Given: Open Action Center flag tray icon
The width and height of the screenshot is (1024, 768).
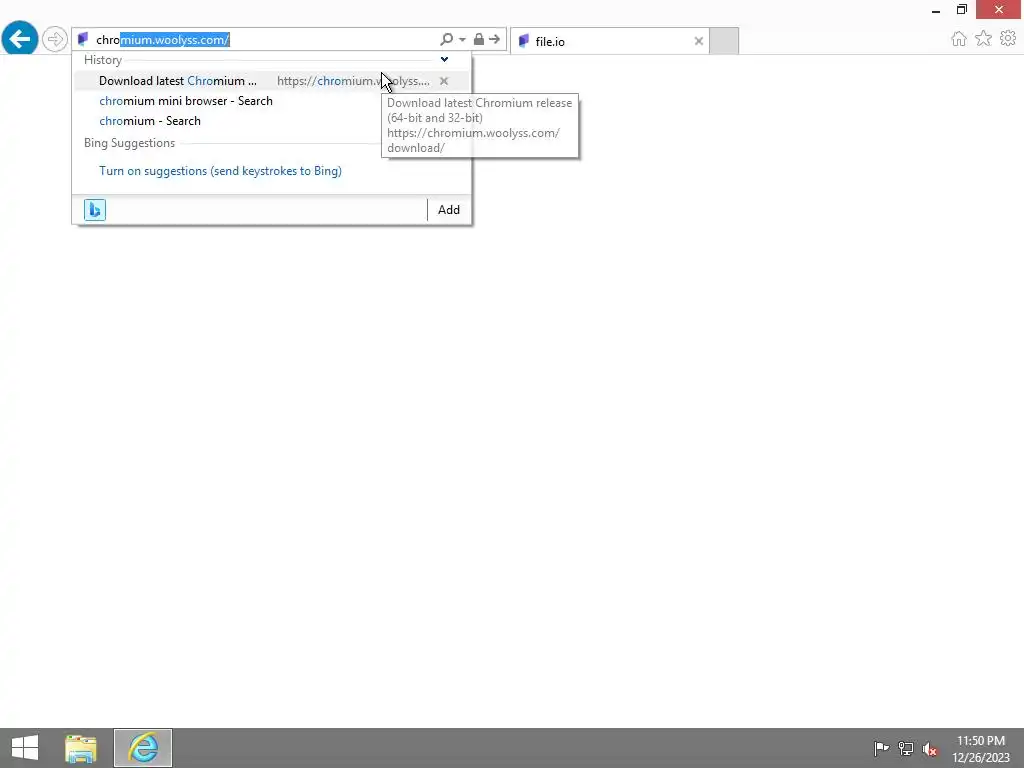Looking at the screenshot, I should [881, 748].
